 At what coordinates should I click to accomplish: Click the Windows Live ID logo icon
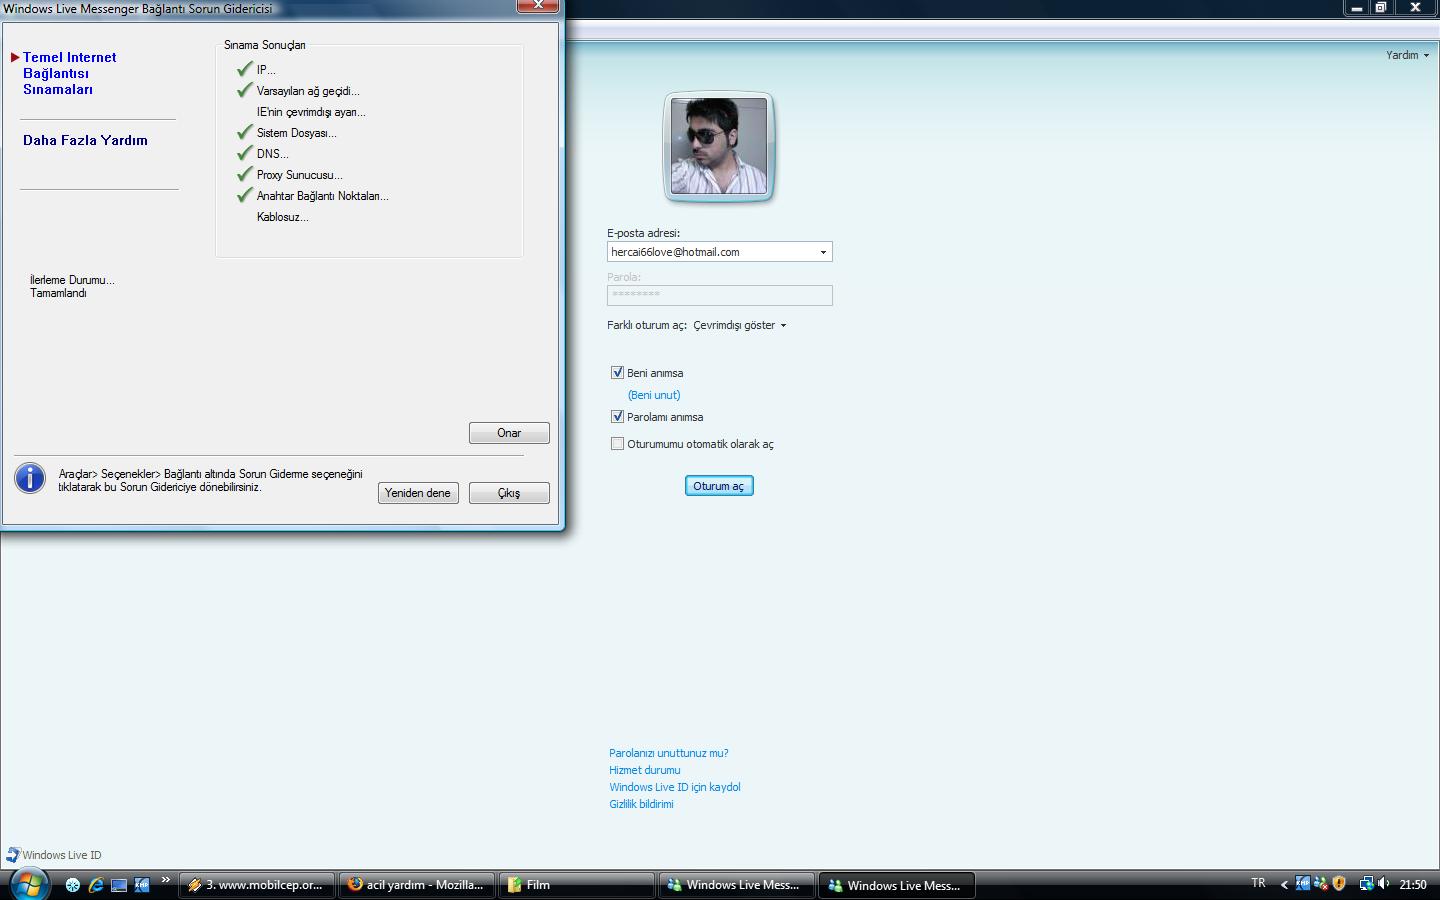(x=13, y=855)
